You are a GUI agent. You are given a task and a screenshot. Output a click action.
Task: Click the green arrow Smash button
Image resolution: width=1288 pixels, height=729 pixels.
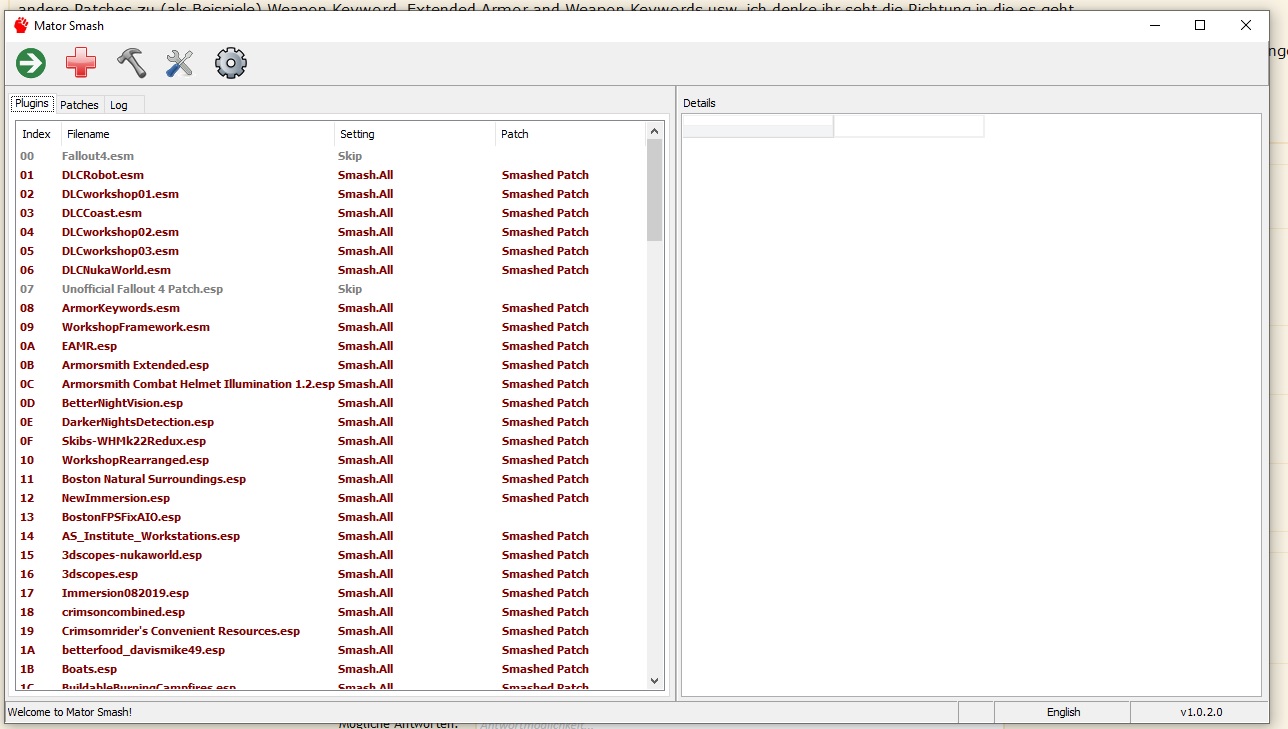[x=31, y=64]
